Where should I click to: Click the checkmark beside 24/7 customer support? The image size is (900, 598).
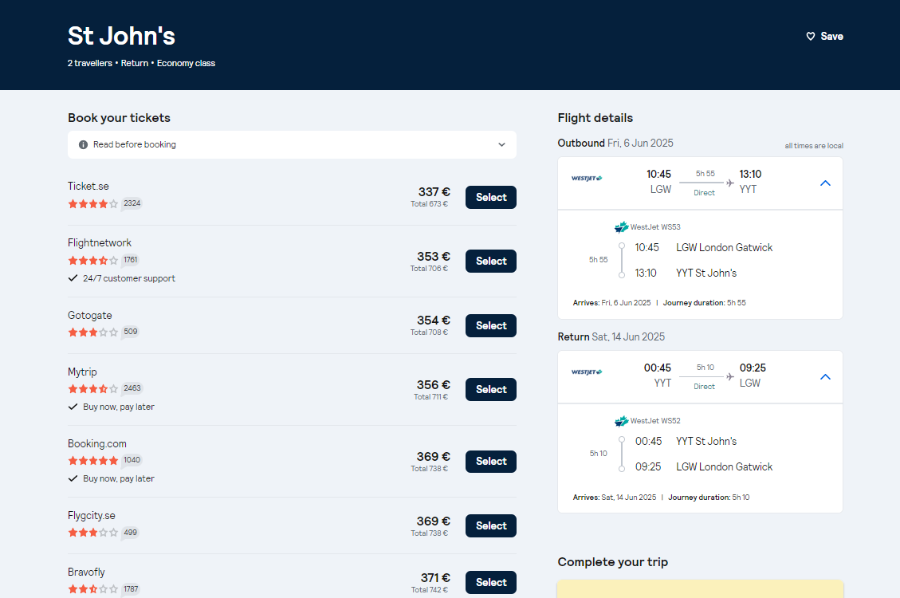coord(73,278)
